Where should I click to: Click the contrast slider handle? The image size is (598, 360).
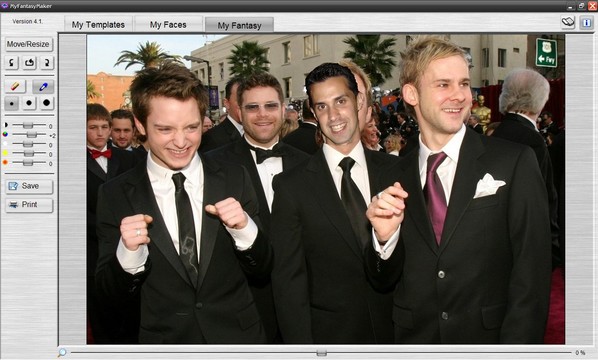pyautogui.click(x=28, y=125)
